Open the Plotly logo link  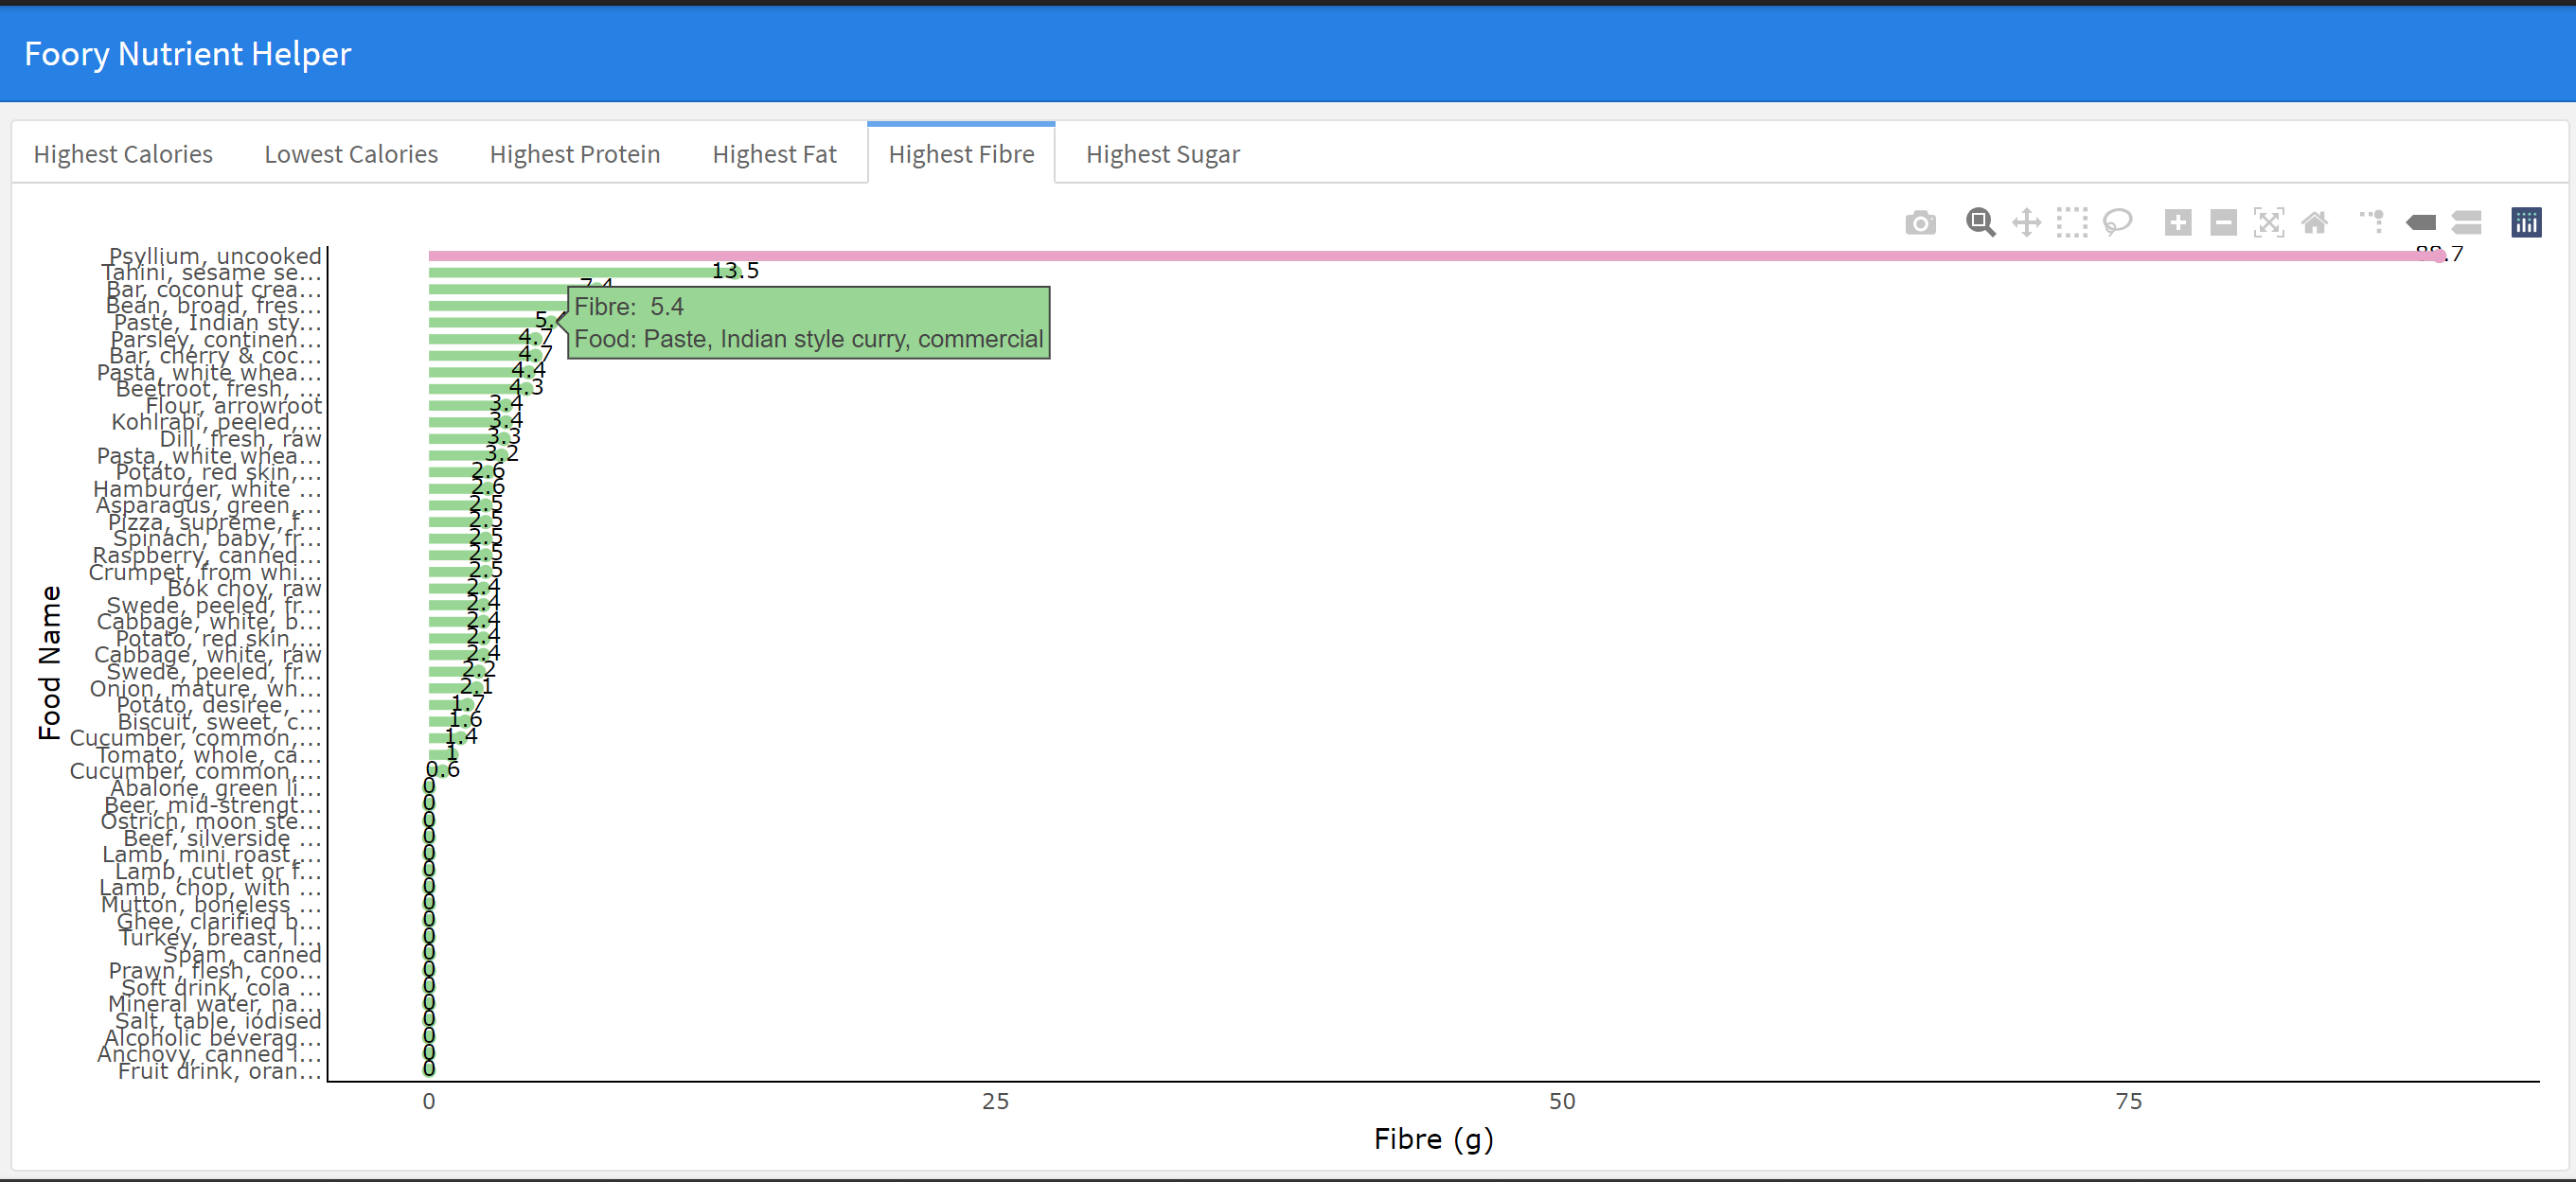[x=2526, y=222]
